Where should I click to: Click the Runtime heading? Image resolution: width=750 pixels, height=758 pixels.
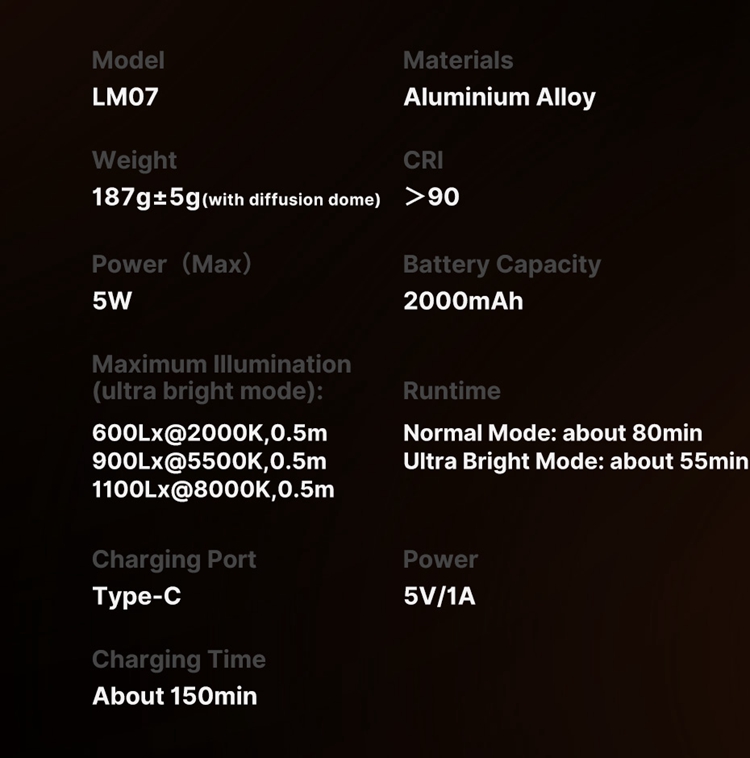click(452, 391)
